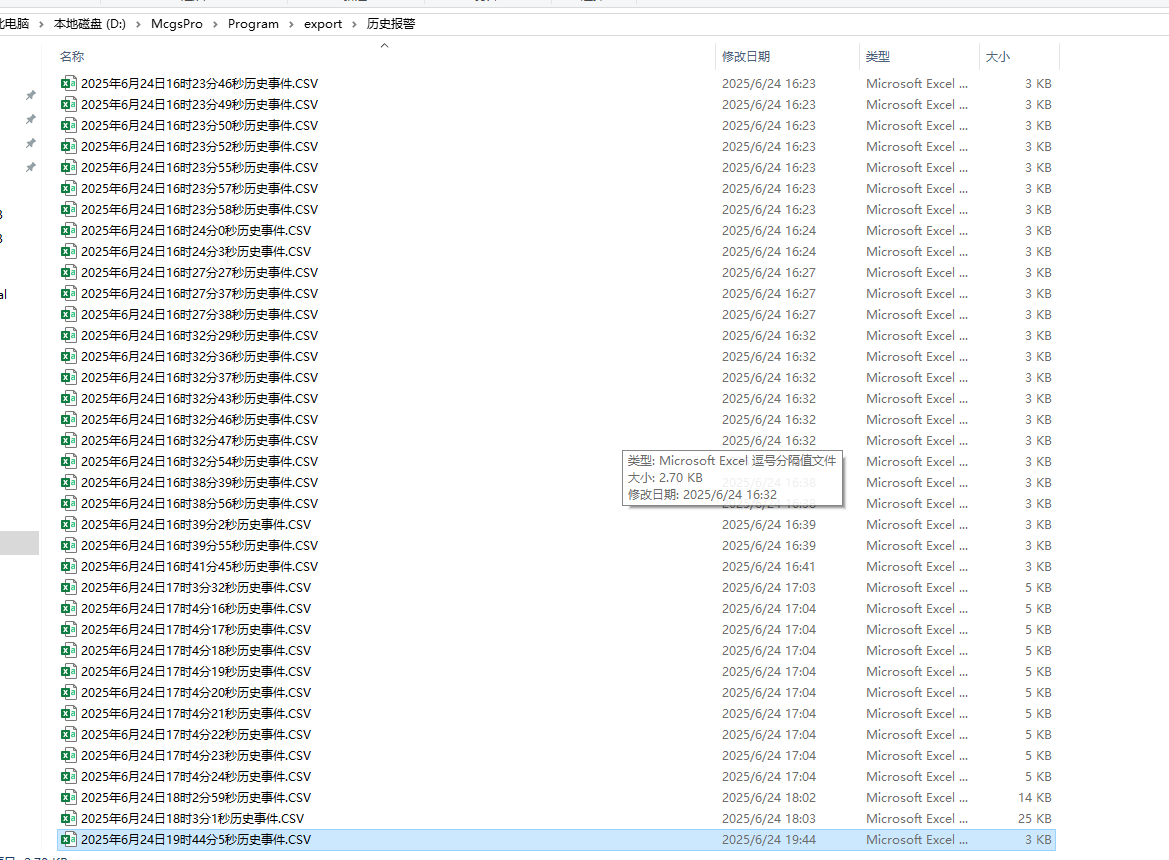The width and height of the screenshot is (1169, 860).
Task: Click the 25 KB size cell
Action: [1035, 818]
